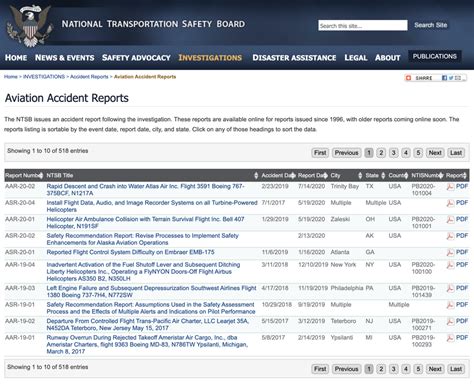This screenshot has height=392, width=474.
Task: Click NTIS number PB2019-101439
Action: 423,291
